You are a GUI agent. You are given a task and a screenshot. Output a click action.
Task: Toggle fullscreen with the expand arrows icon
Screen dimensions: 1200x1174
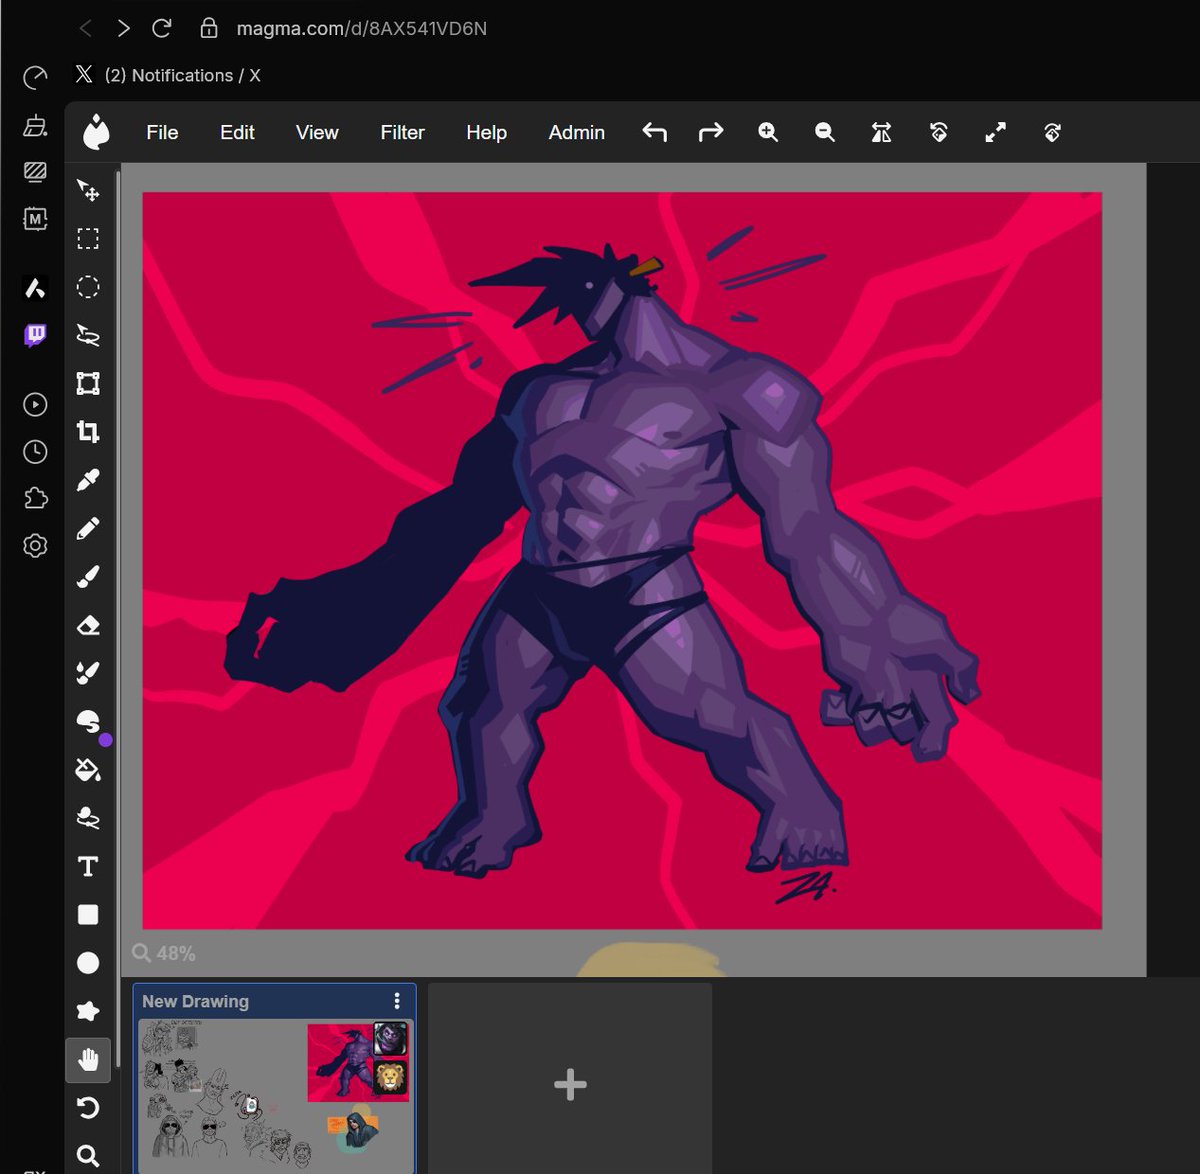(x=995, y=132)
